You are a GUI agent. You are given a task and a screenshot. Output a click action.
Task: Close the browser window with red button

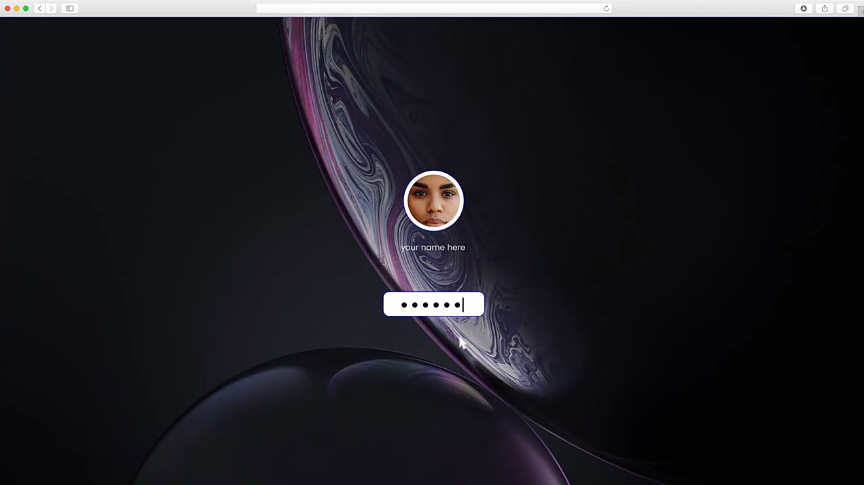coord(7,8)
